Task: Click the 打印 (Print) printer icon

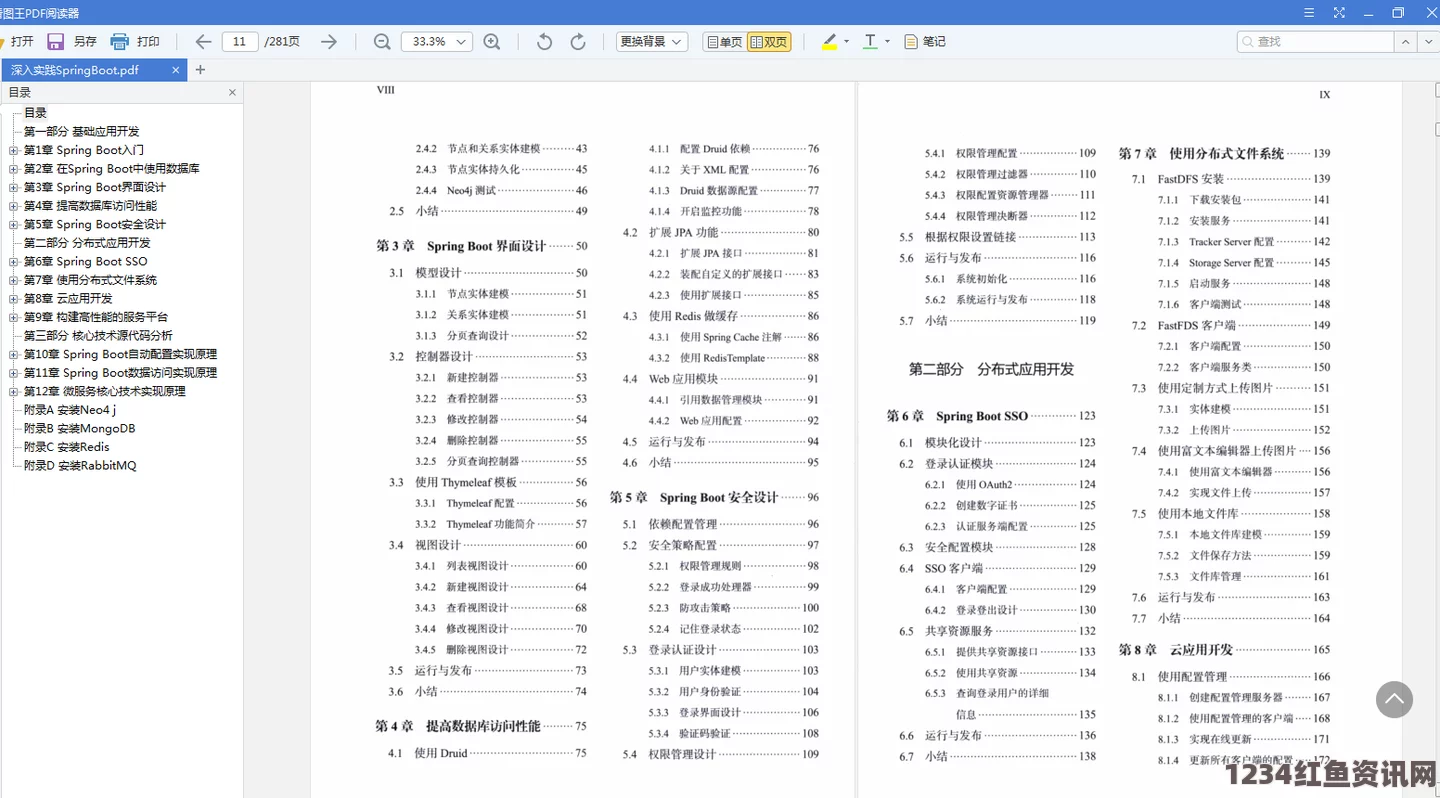Action: tap(119, 41)
